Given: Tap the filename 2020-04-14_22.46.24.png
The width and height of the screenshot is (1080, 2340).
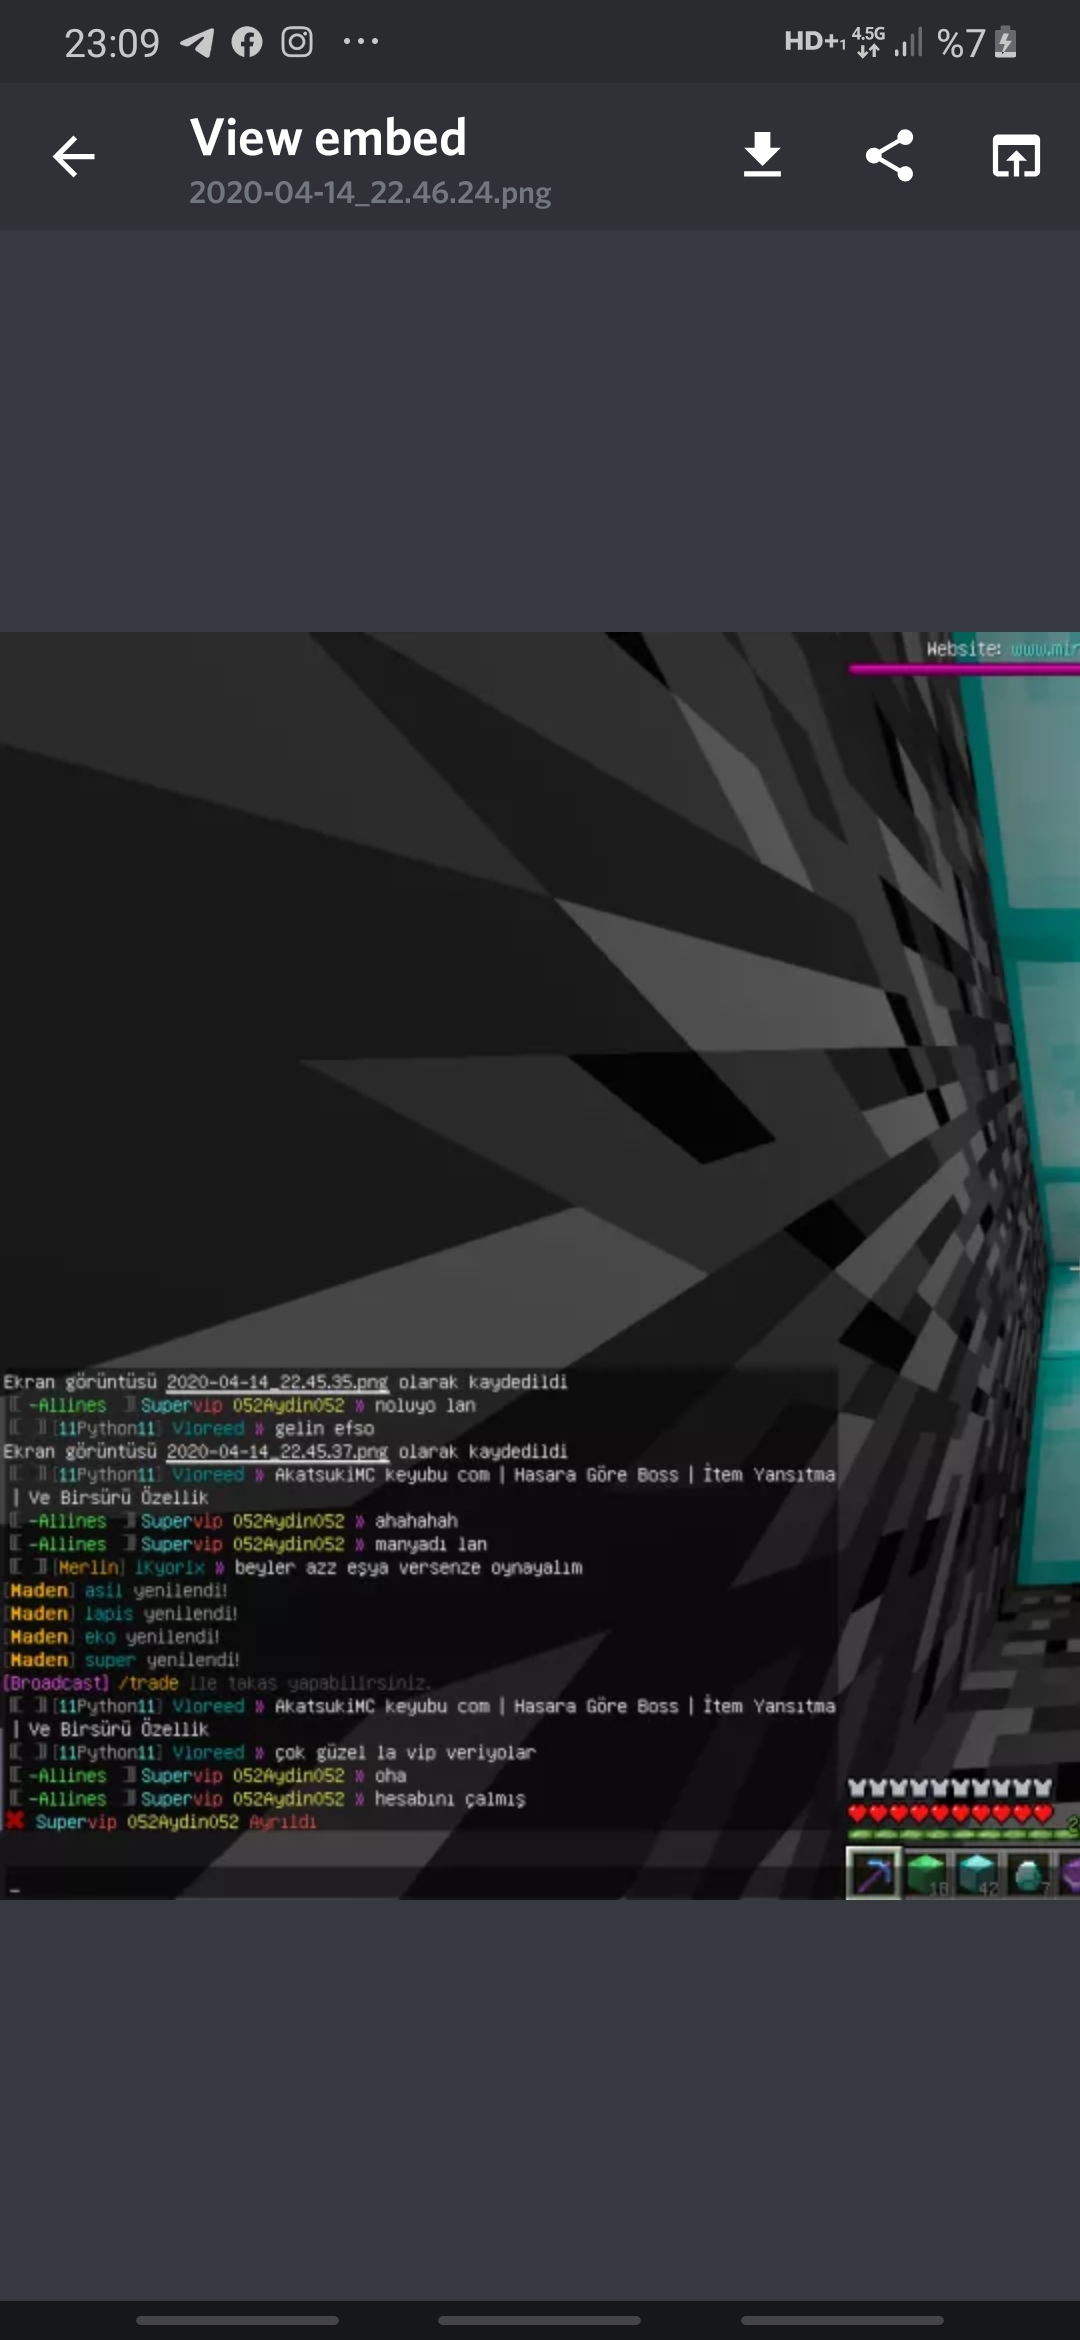Looking at the screenshot, I should click(370, 192).
